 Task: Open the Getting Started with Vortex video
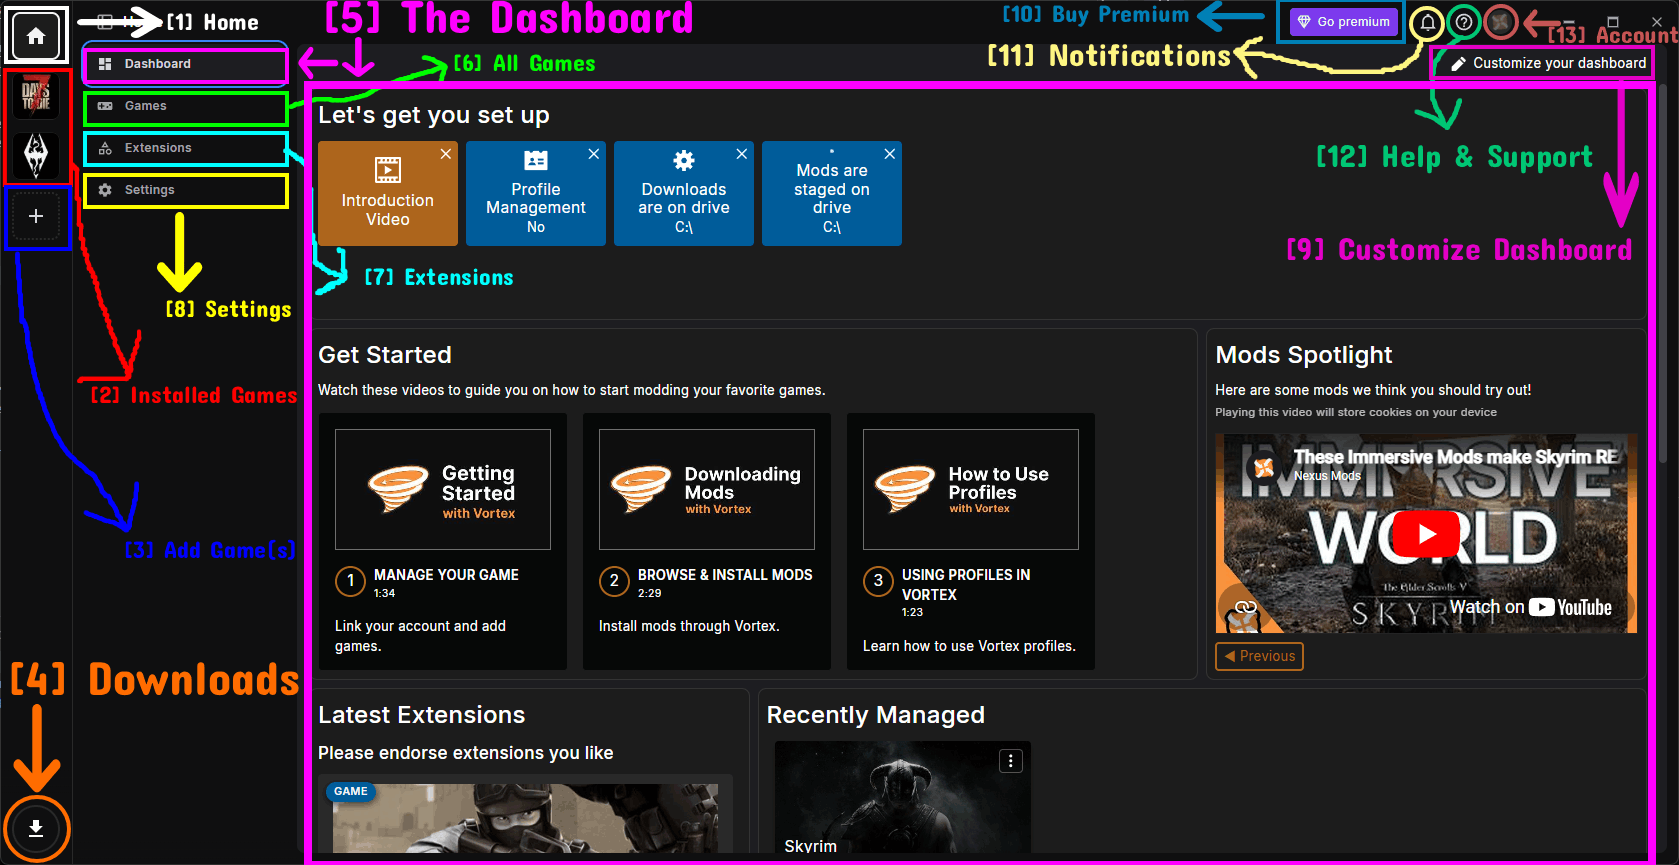pos(443,490)
